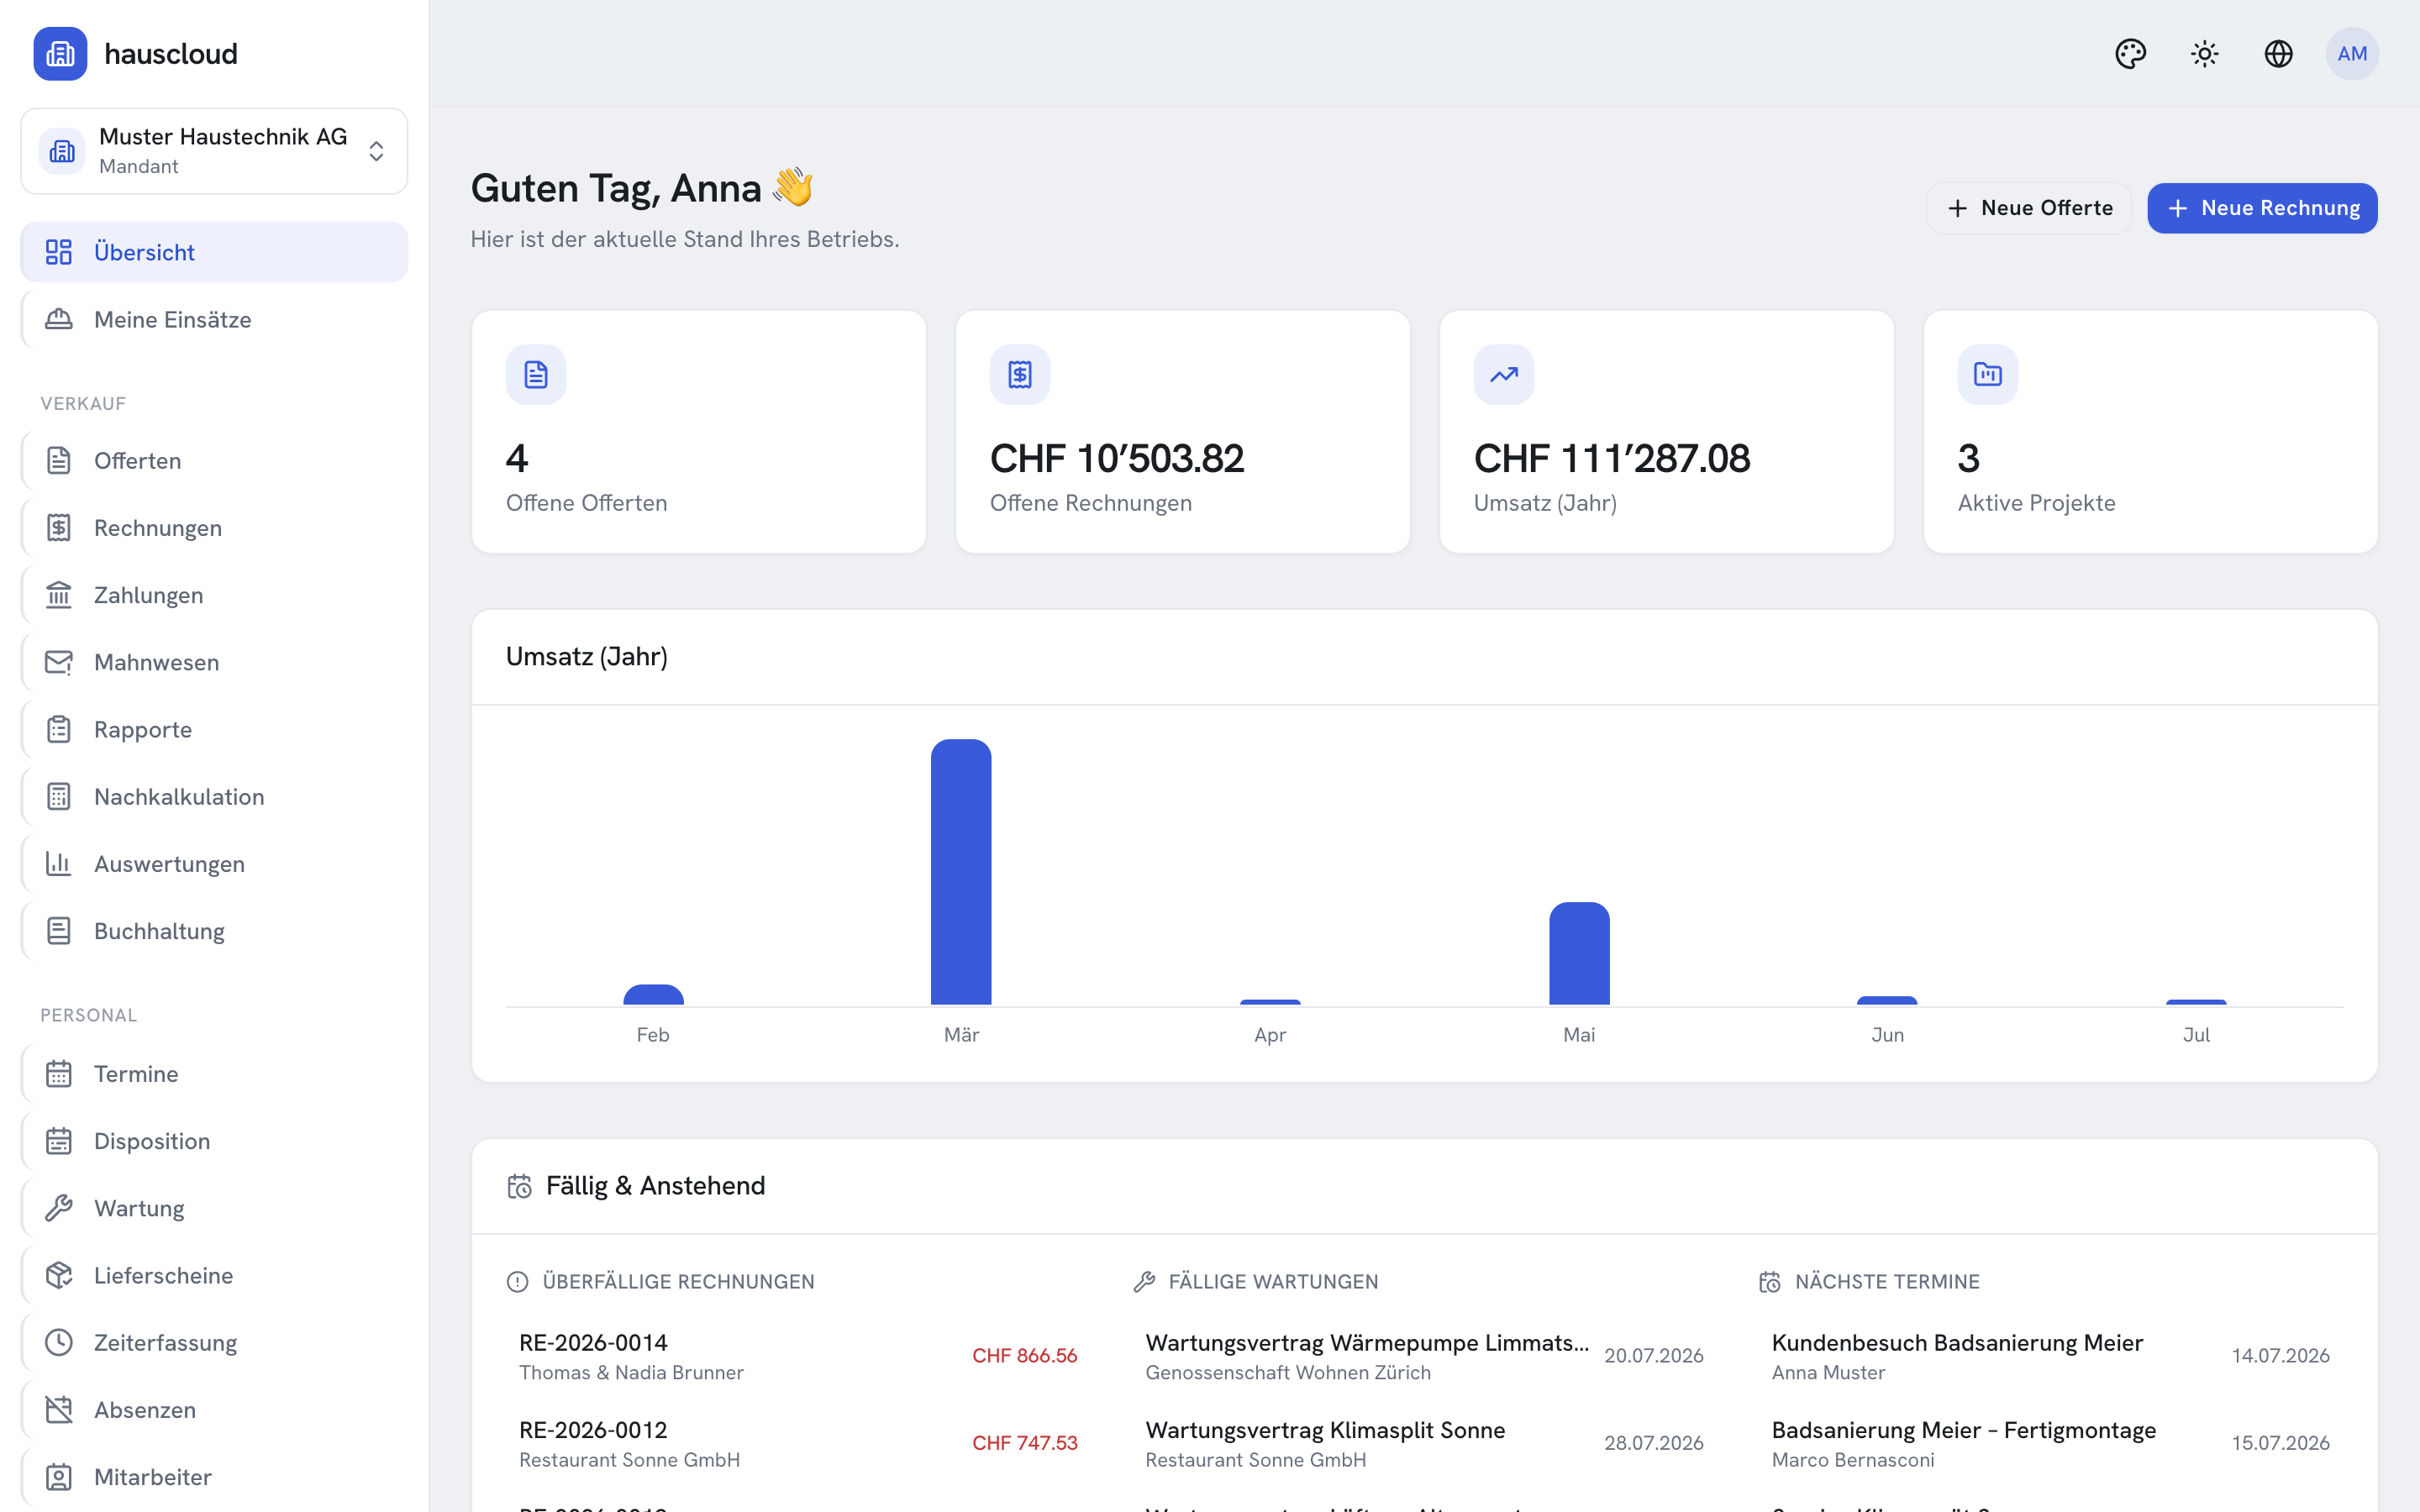
Task: Go to Rechnungen in sidebar
Action: pyautogui.click(x=214, y=528)
